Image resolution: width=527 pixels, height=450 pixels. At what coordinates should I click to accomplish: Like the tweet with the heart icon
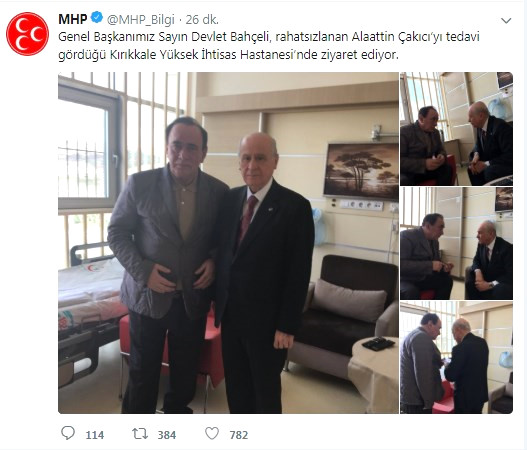(x=212, y=434)
